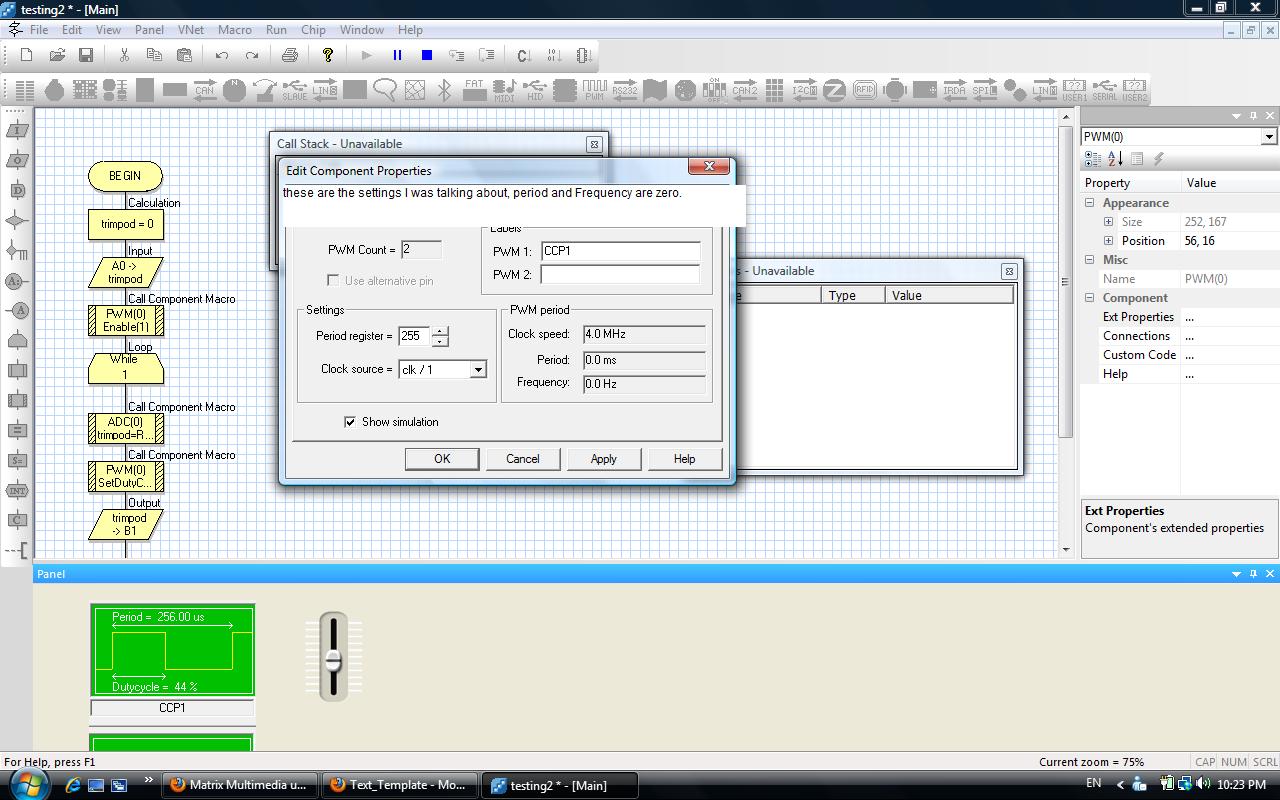
Task: Click the yellow Help question mark icon
Action: (x=328, y=56)
